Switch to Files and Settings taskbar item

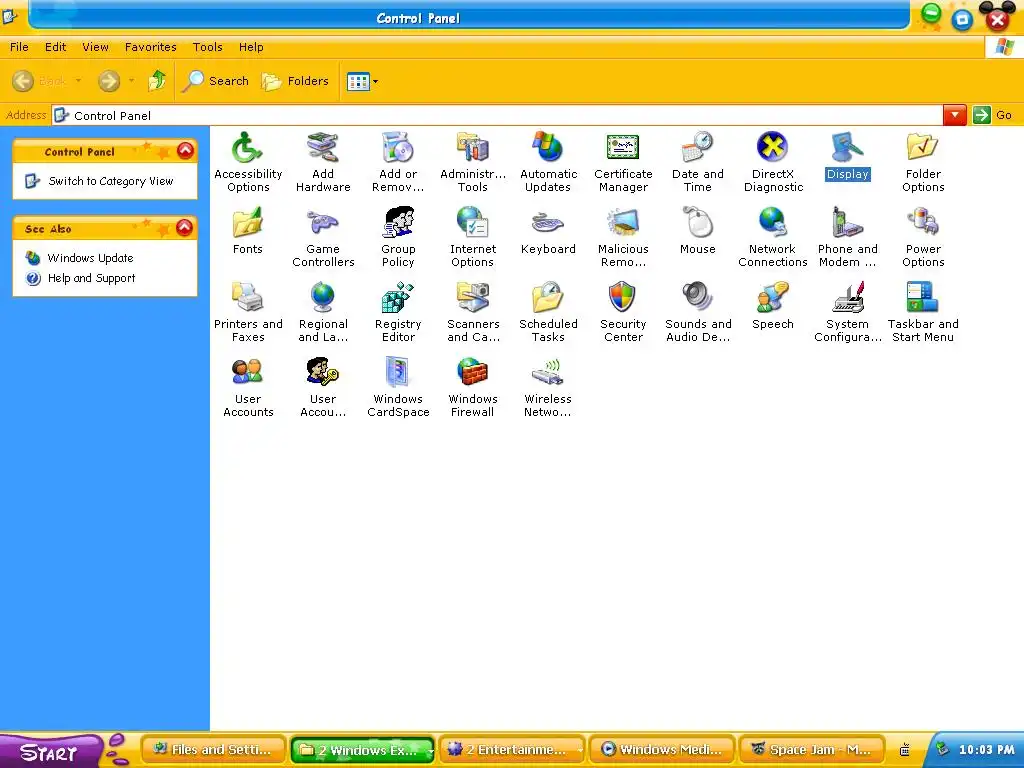214,750
